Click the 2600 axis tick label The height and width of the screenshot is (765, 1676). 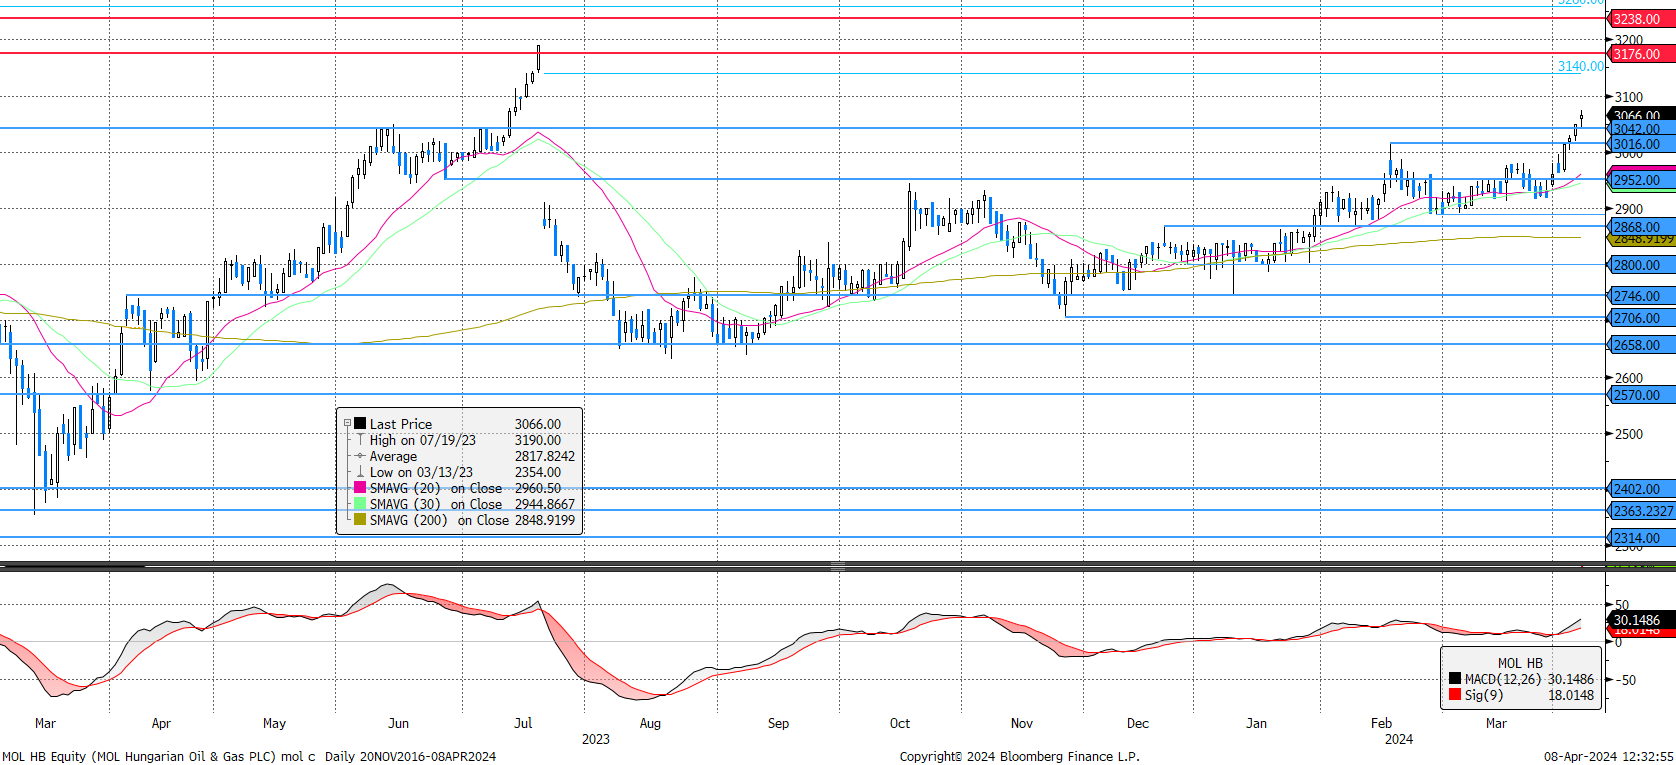point(1629,378)
